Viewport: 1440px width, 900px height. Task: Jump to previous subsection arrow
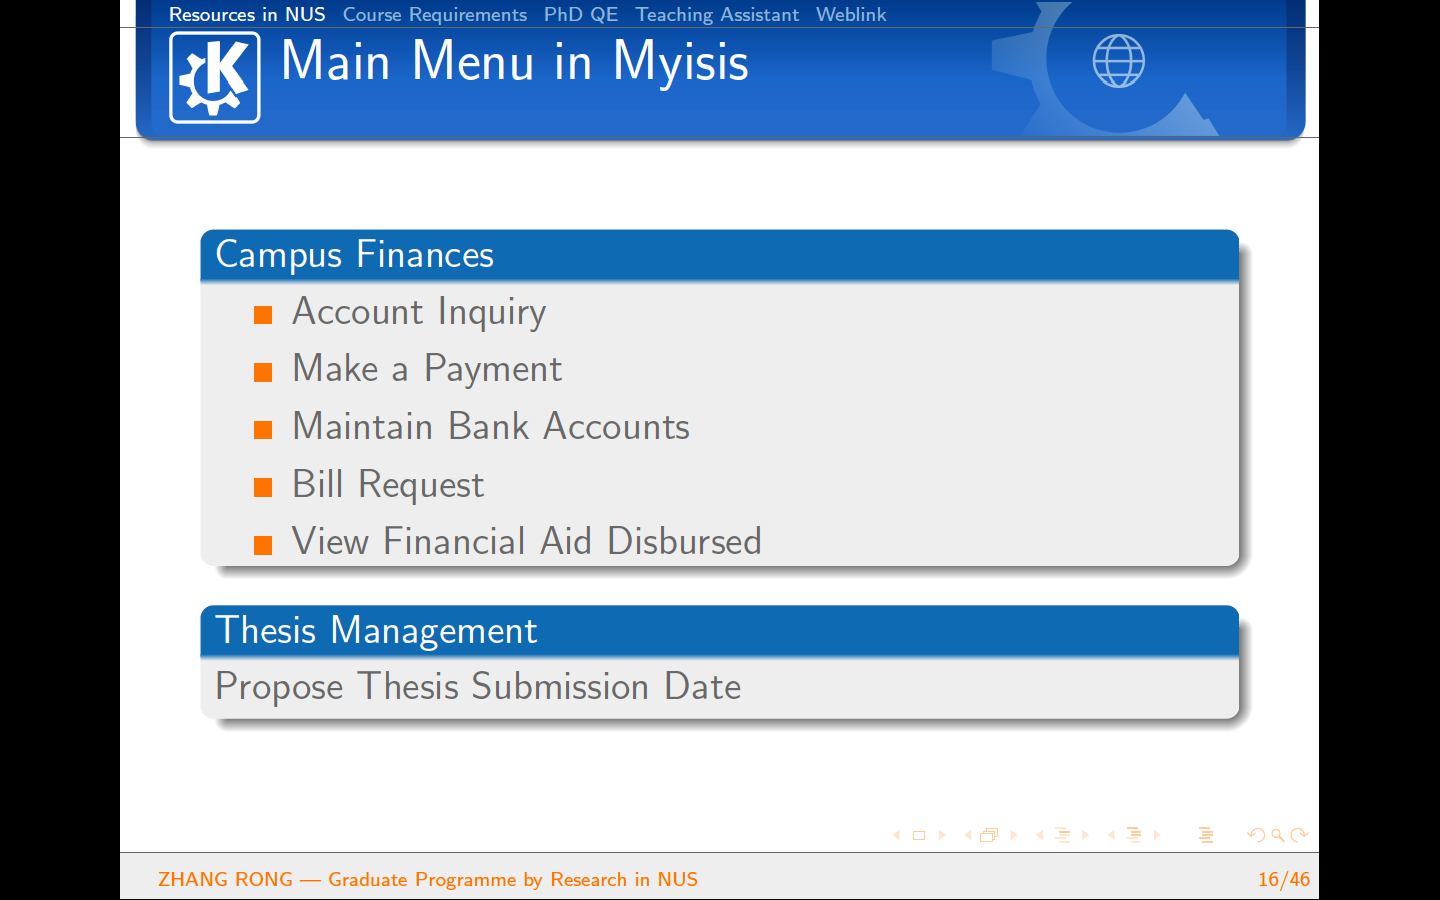pyautogui.click(x=1040, y=835)
